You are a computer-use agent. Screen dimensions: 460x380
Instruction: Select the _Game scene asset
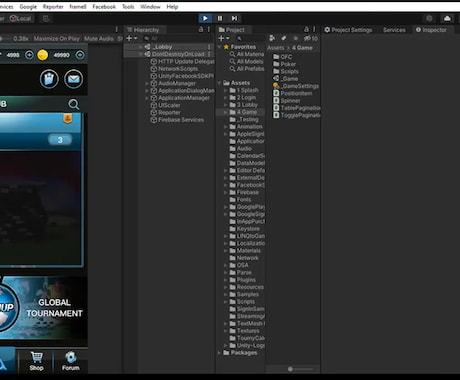click(x=286, y=79)
